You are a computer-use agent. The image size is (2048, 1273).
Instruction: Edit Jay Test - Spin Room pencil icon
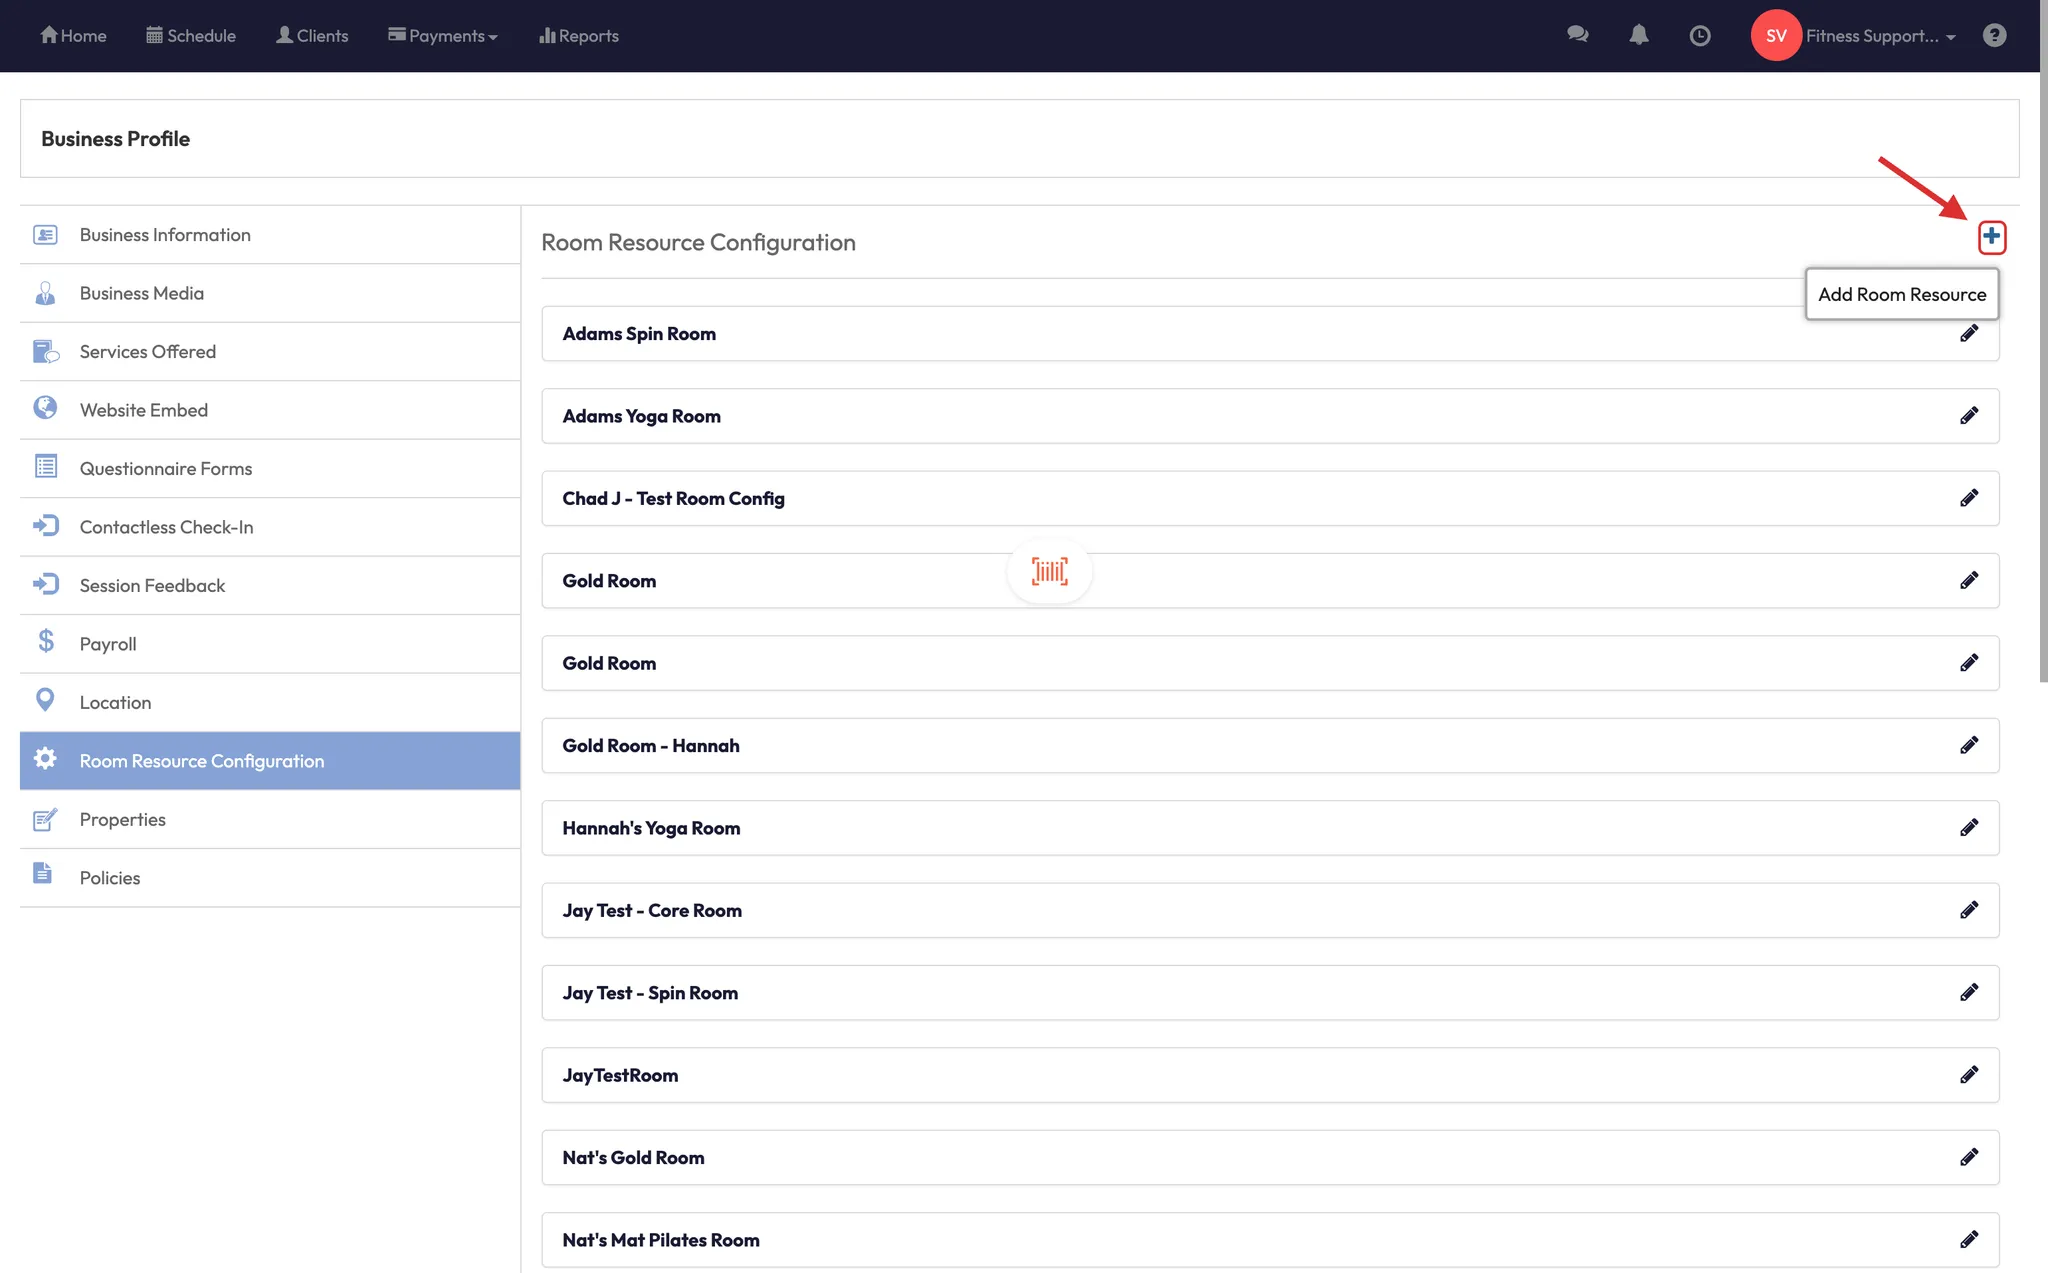[1968, 993]
